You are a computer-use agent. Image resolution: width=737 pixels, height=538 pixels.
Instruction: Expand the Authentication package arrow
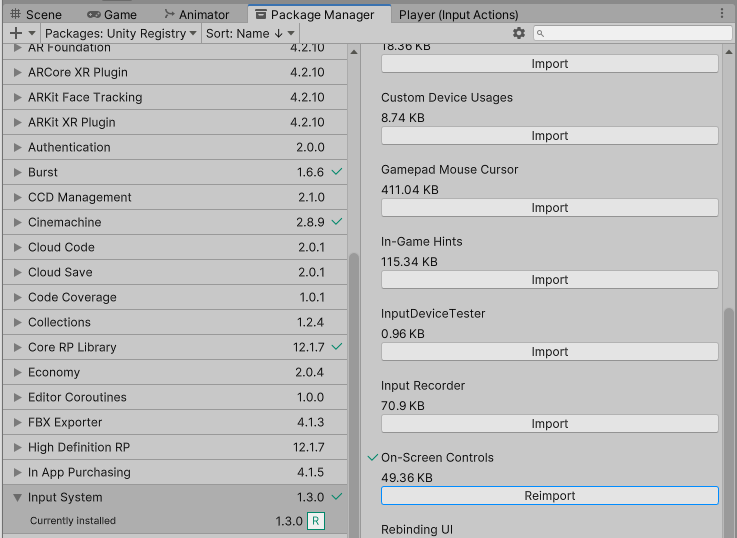click(x=17, y=147)
